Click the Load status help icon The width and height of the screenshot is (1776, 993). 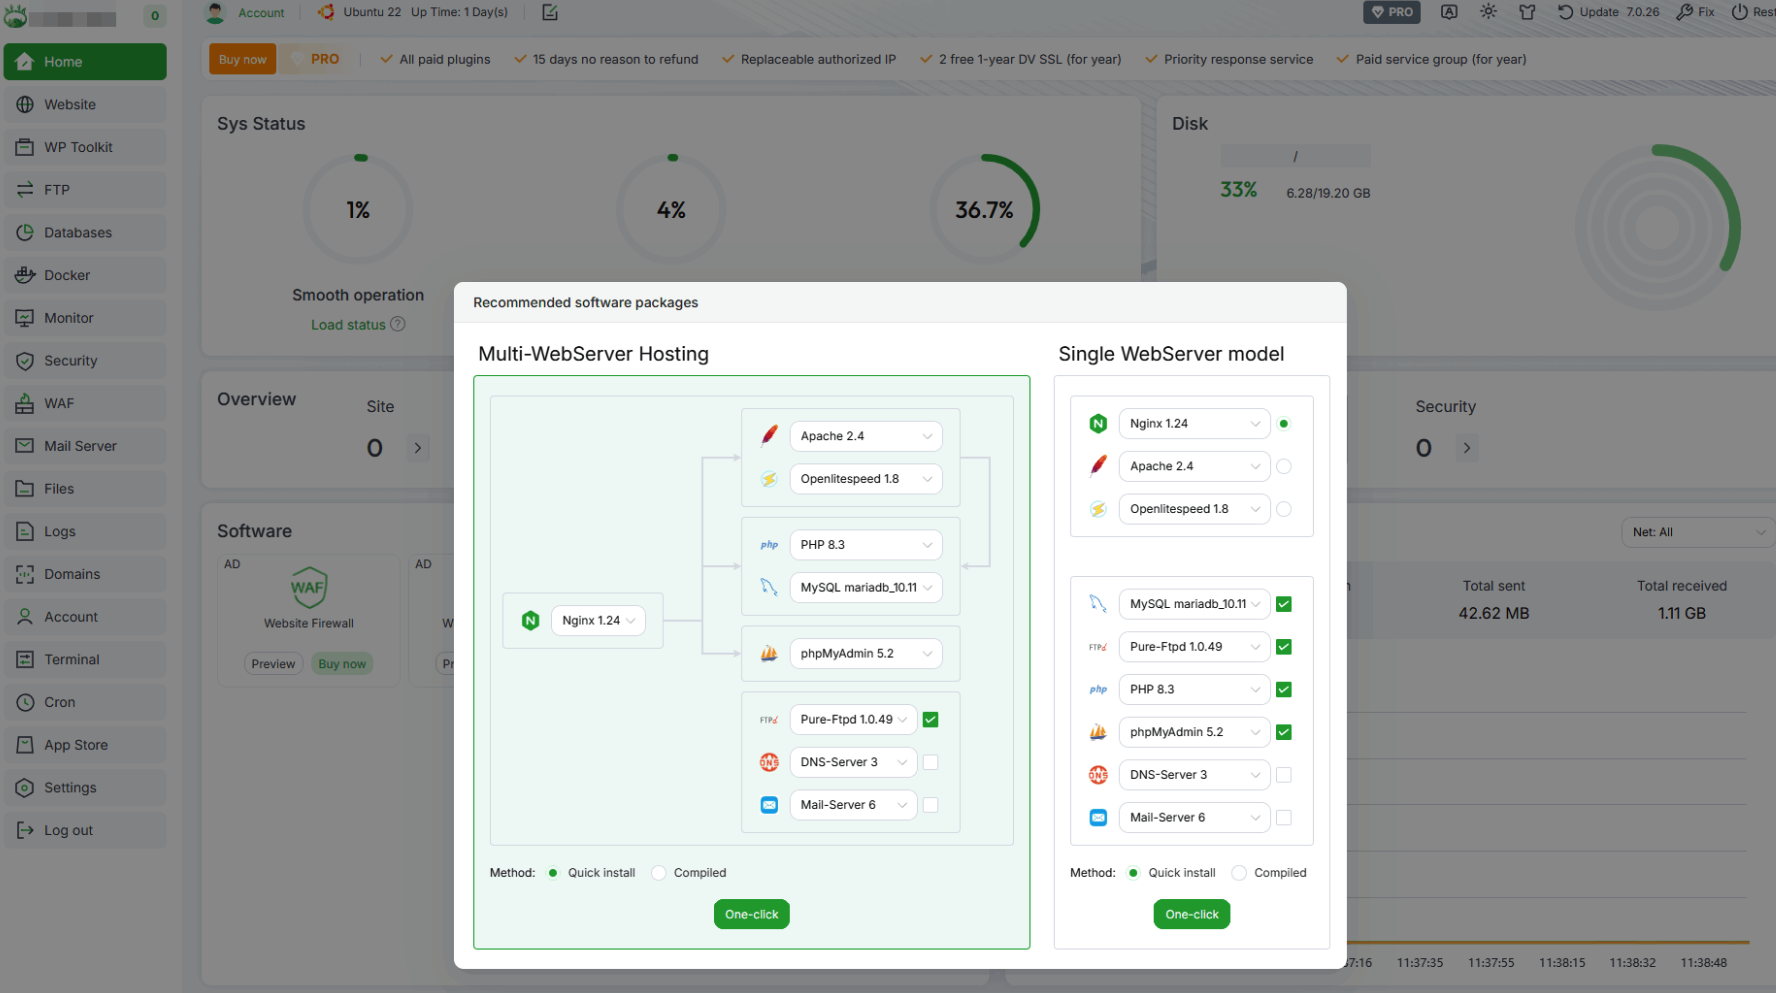point(398,324)
